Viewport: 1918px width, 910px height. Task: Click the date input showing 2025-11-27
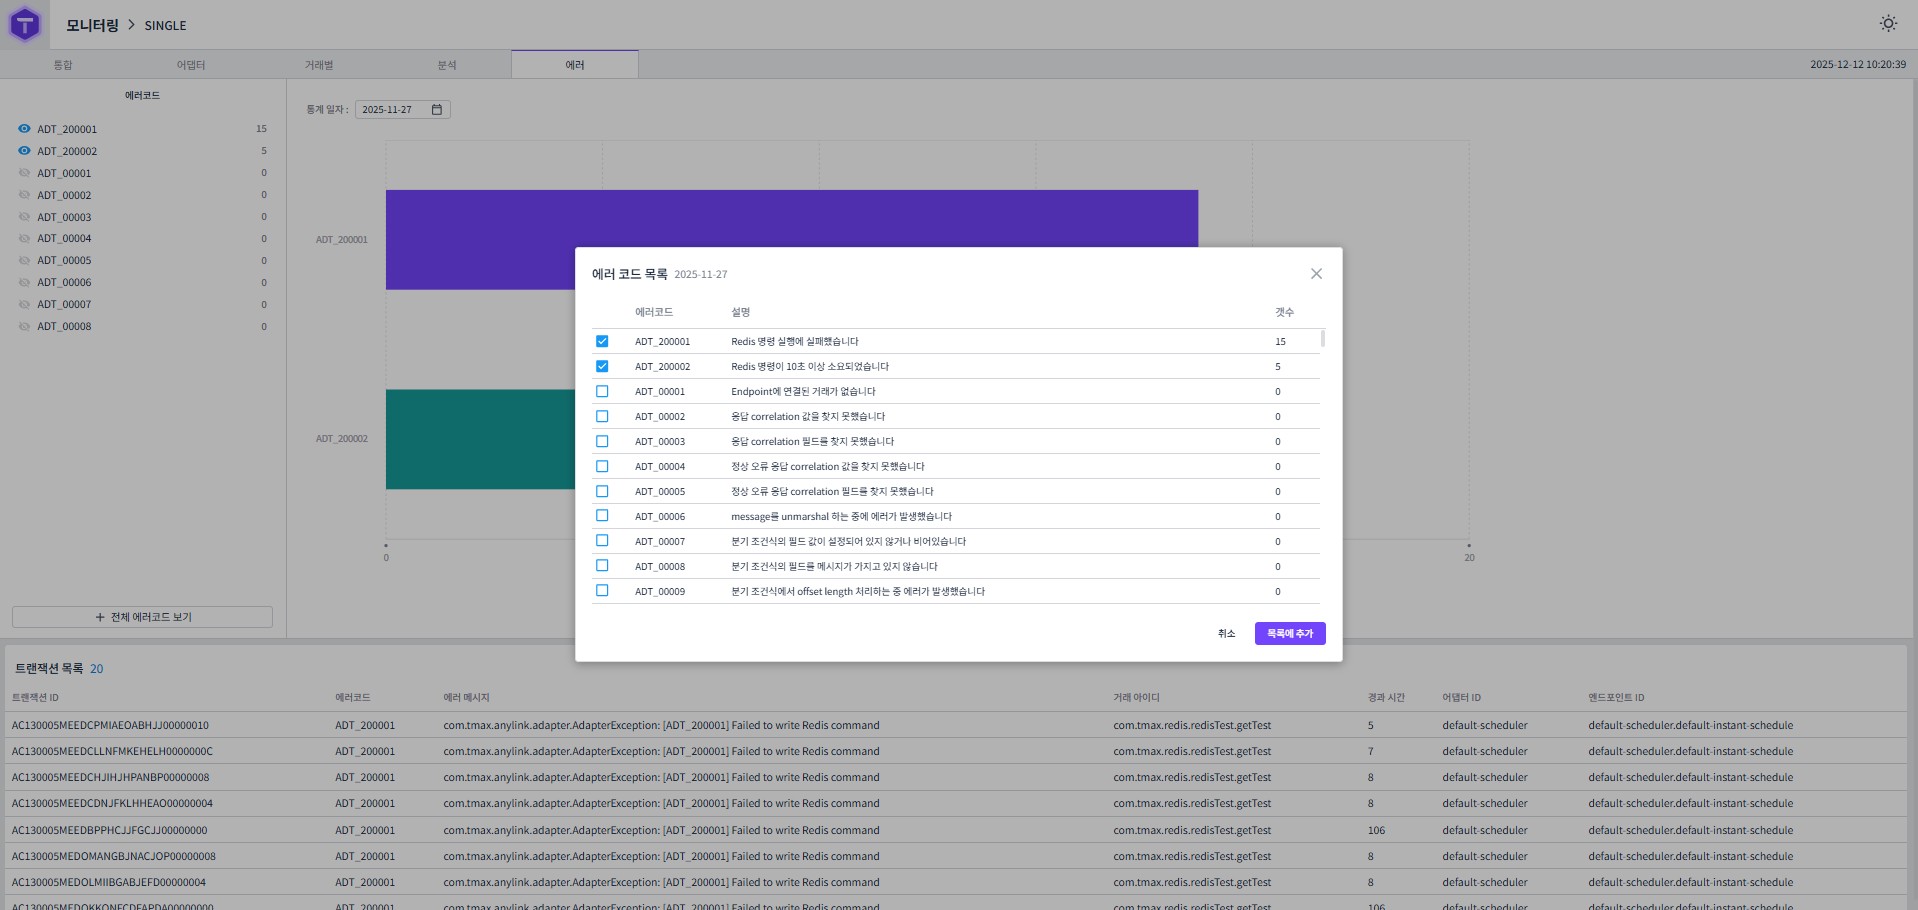point(392,110)
